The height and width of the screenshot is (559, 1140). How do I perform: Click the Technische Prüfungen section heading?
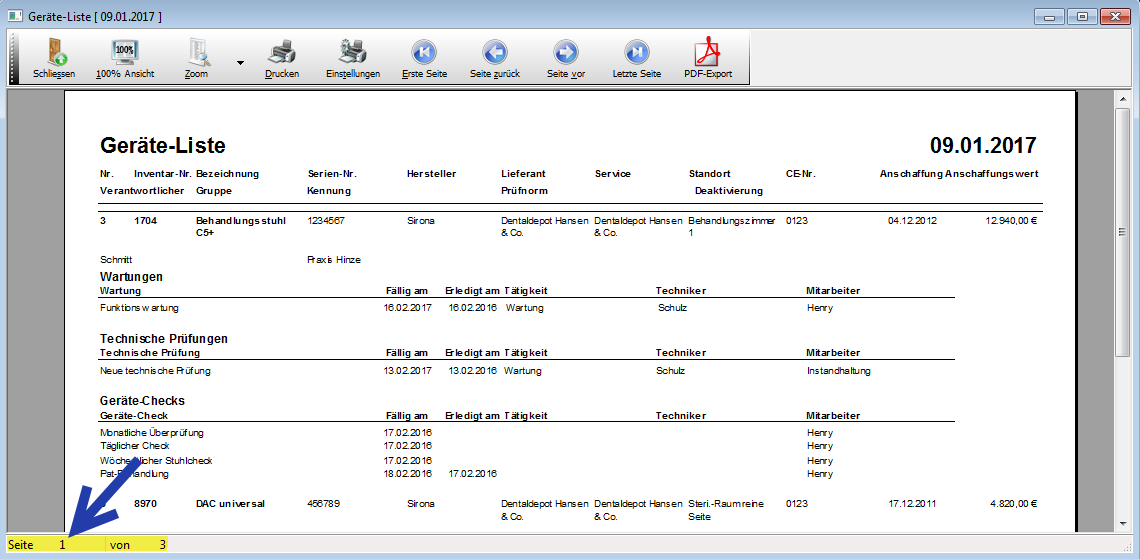click(x=164, y=339)
